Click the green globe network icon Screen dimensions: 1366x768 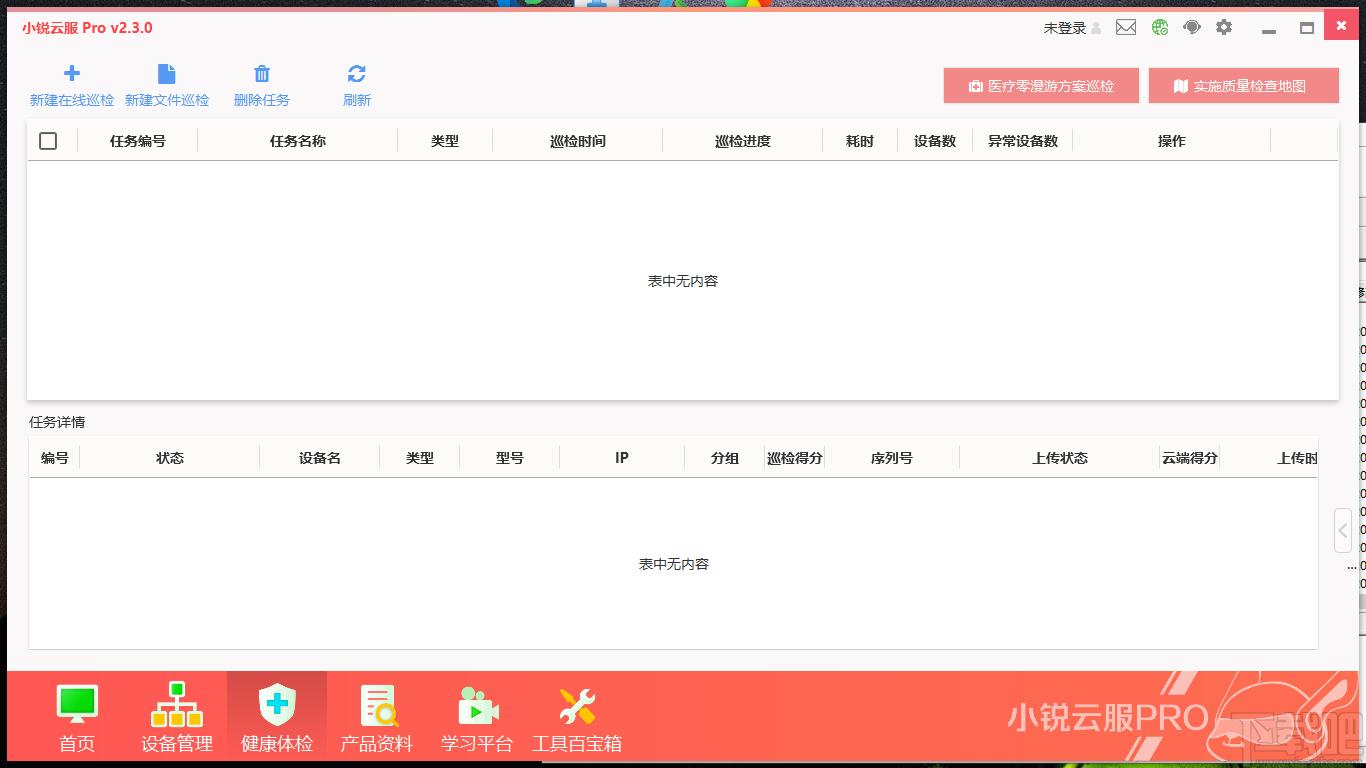pos(1160,28)
